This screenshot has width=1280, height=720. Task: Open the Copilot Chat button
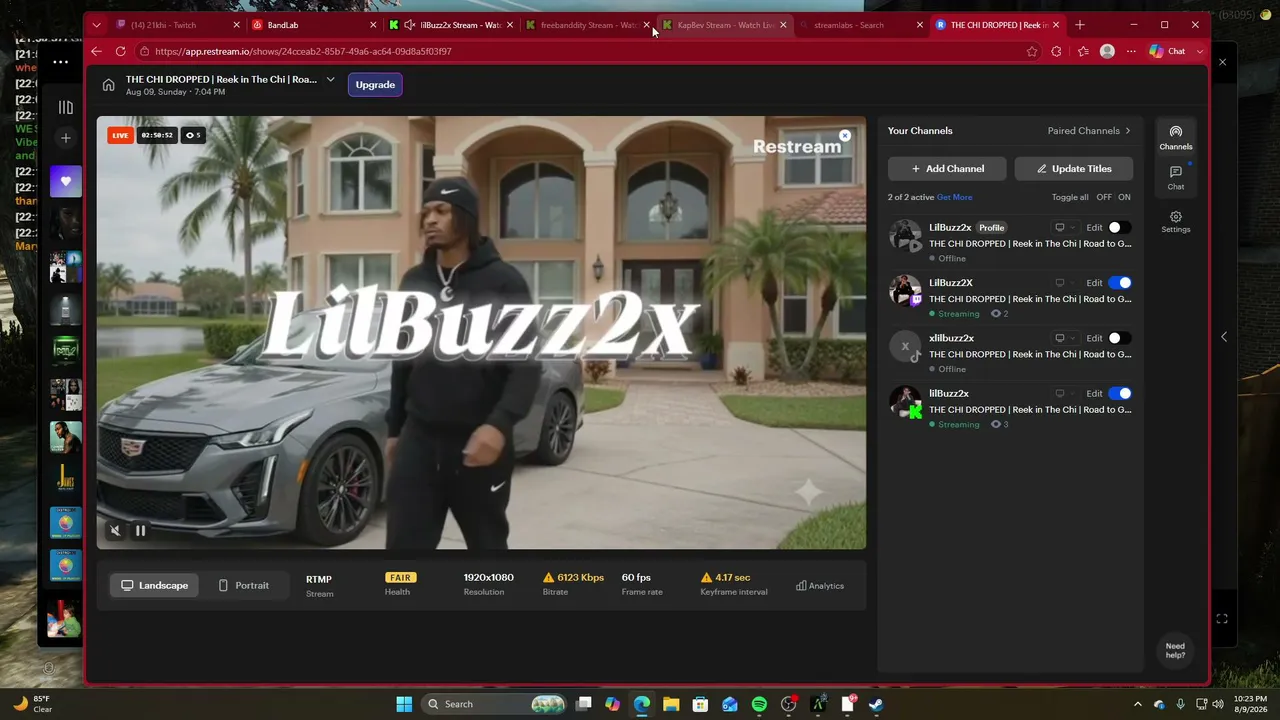[1168, 51]
